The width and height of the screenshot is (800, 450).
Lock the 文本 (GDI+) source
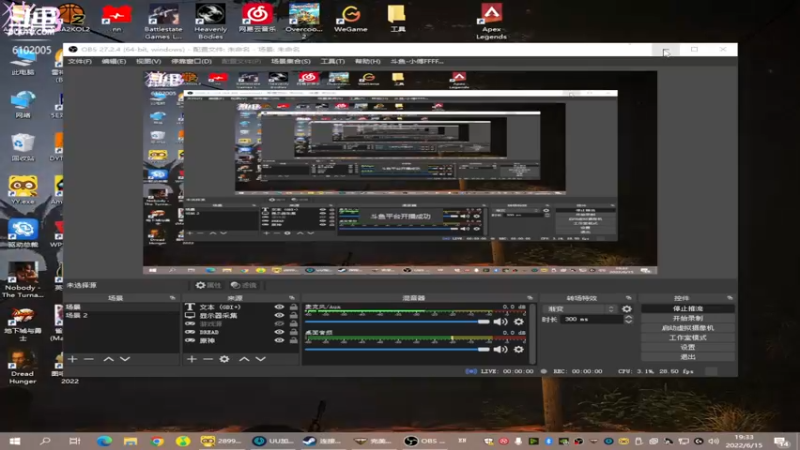point(293,307)
